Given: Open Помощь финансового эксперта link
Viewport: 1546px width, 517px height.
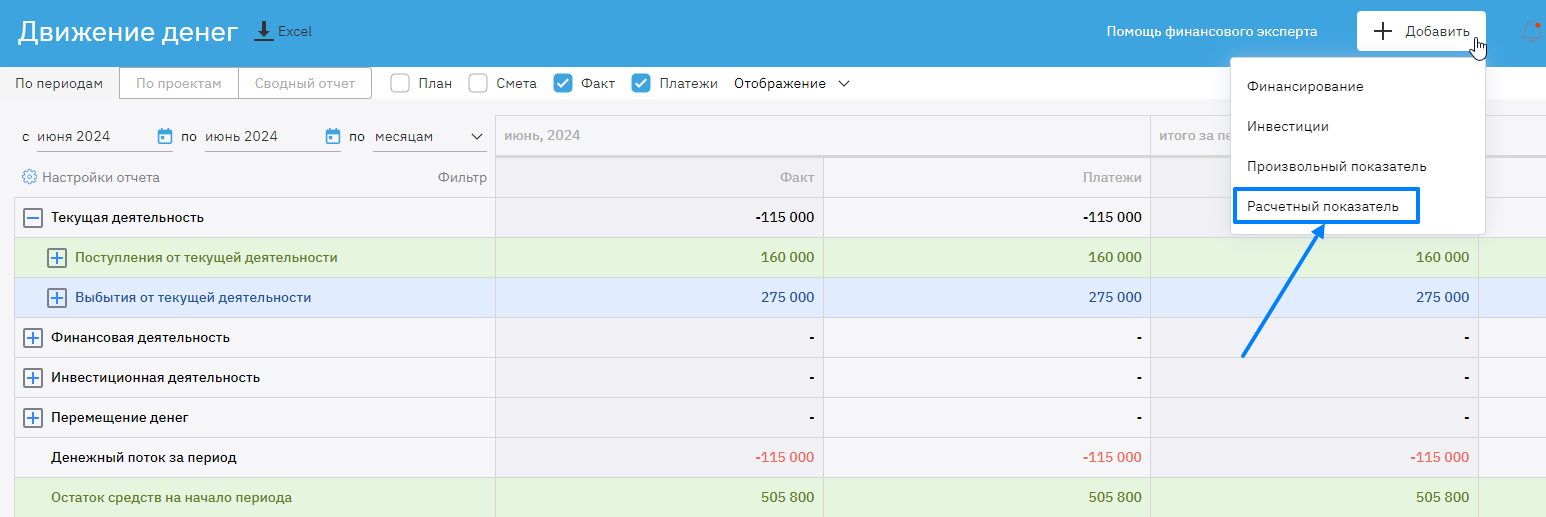Looking at the screenshot, I should (x=1211, y=31).
